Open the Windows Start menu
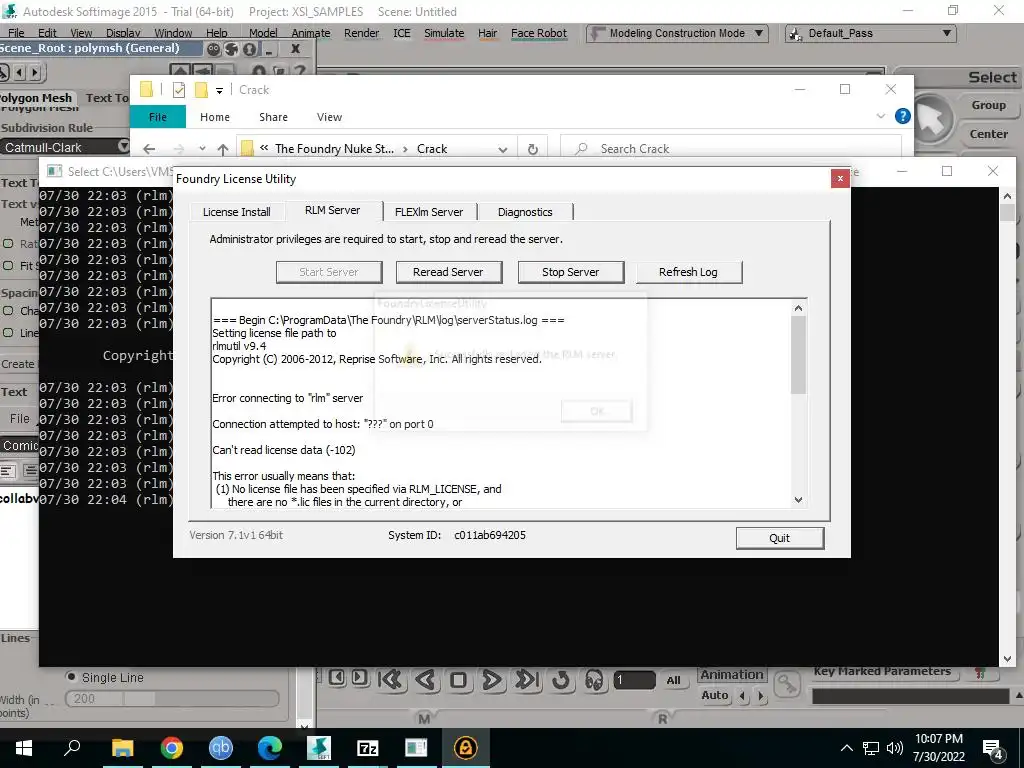The image size is (1024, 768). (x=24, y=748)
